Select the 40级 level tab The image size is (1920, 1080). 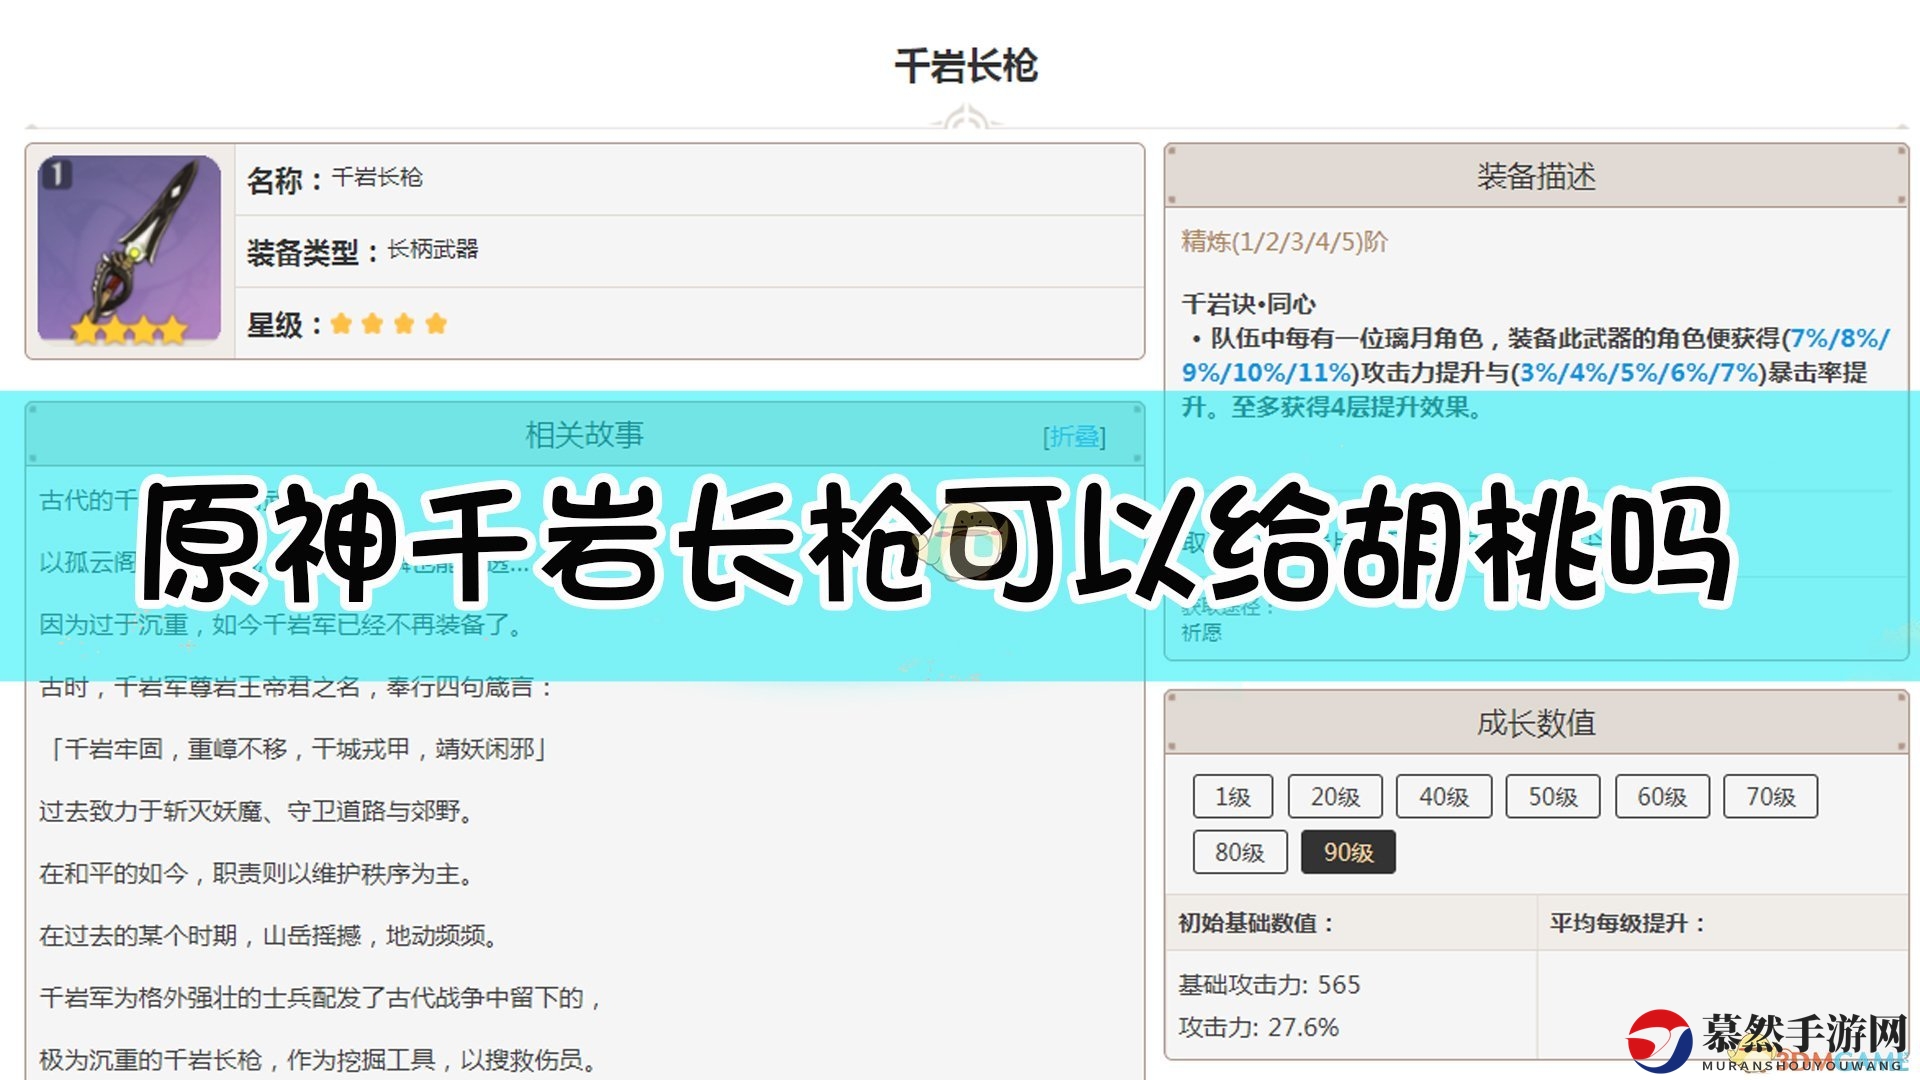(x=1443, y=796)
